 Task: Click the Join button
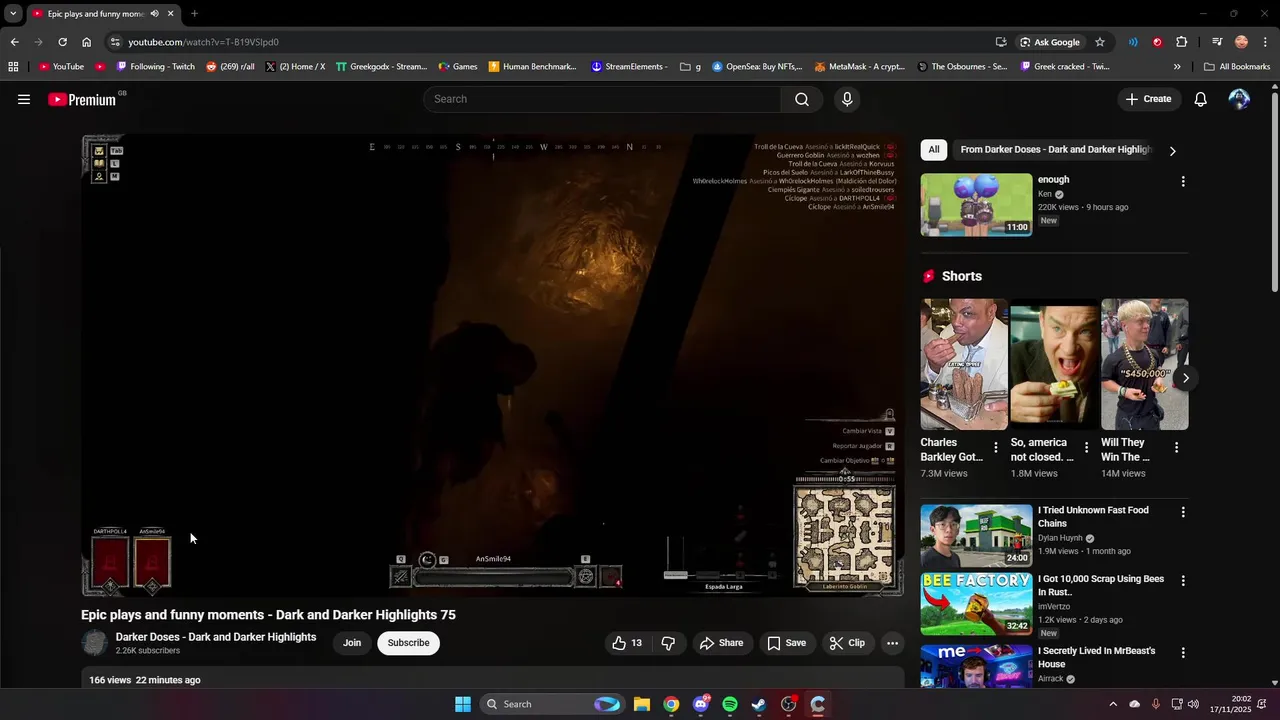(352, 643)
